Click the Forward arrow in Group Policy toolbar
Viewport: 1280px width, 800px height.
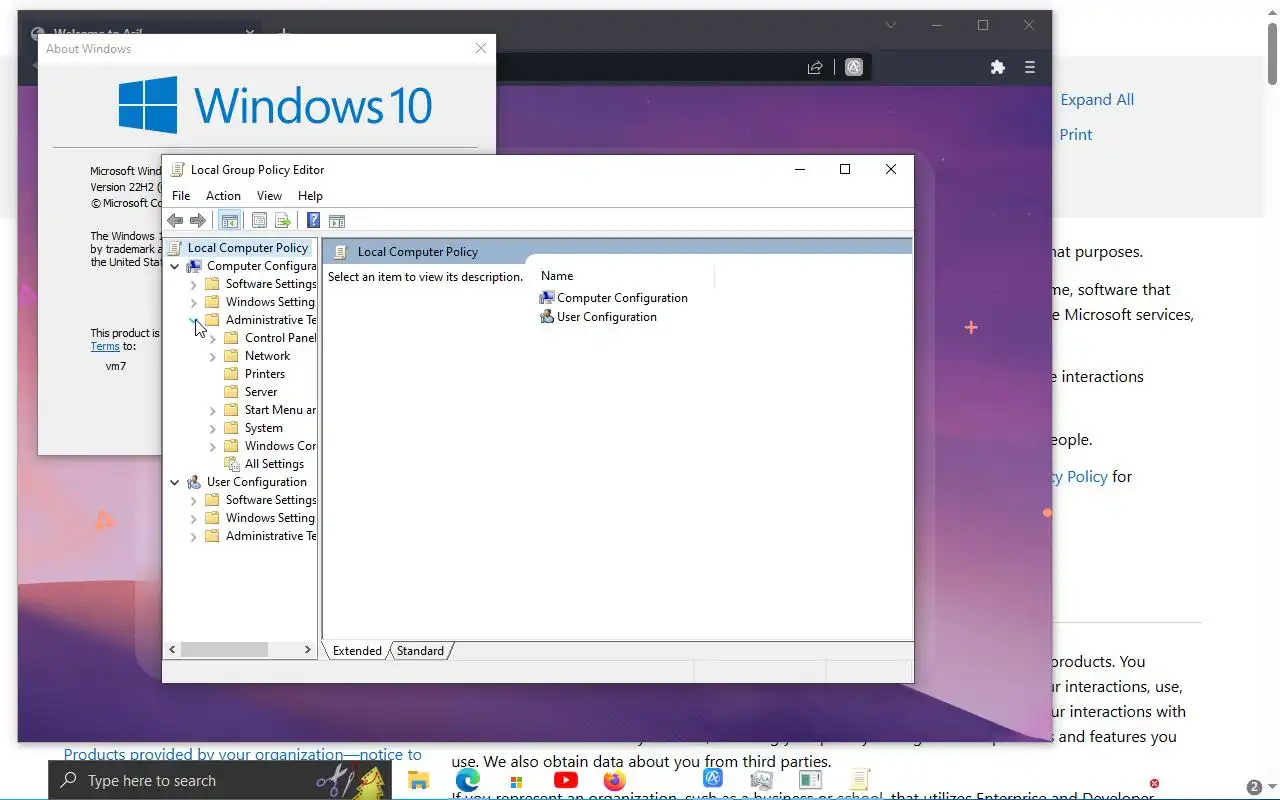(x=198, y=221)
